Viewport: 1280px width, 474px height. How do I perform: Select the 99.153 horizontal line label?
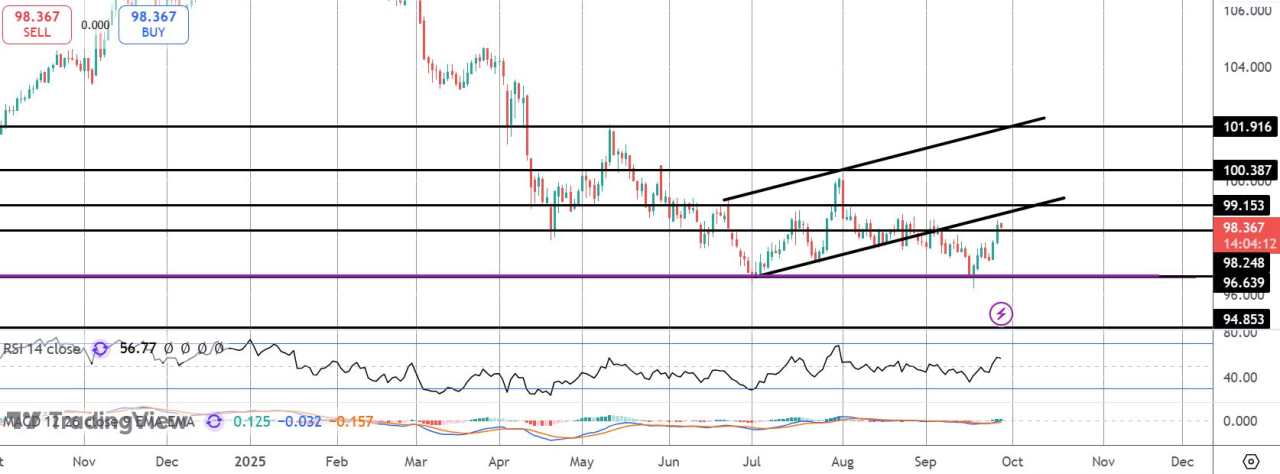[1244, 205]
